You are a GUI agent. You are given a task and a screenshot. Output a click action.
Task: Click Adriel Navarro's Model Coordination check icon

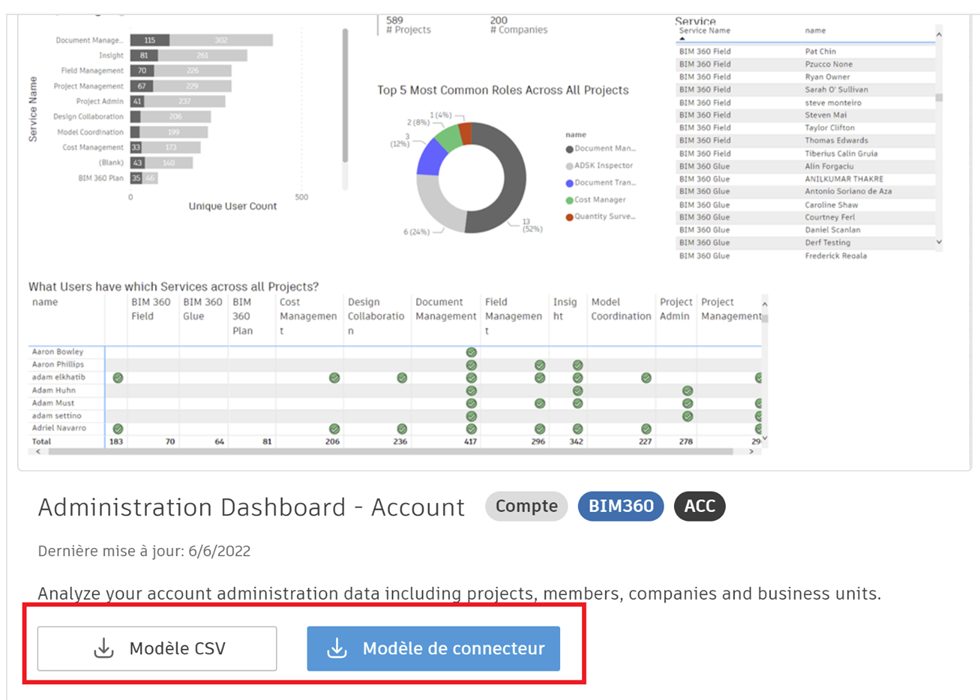point(646,429)
